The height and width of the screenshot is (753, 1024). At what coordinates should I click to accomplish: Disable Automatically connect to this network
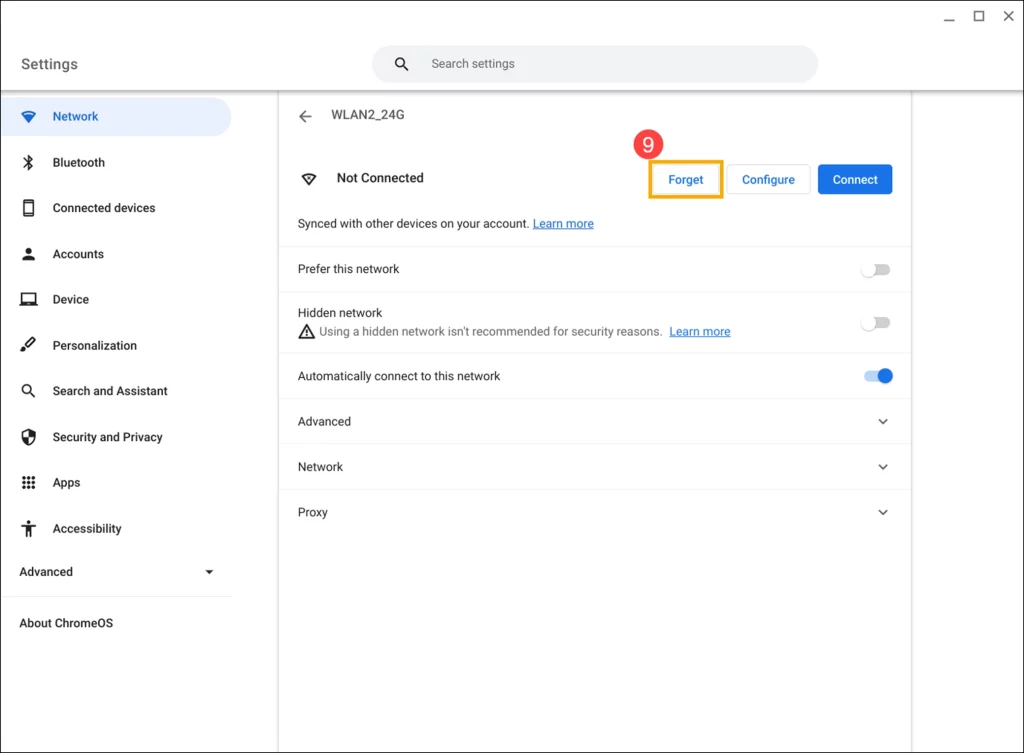tap(877, 375)
